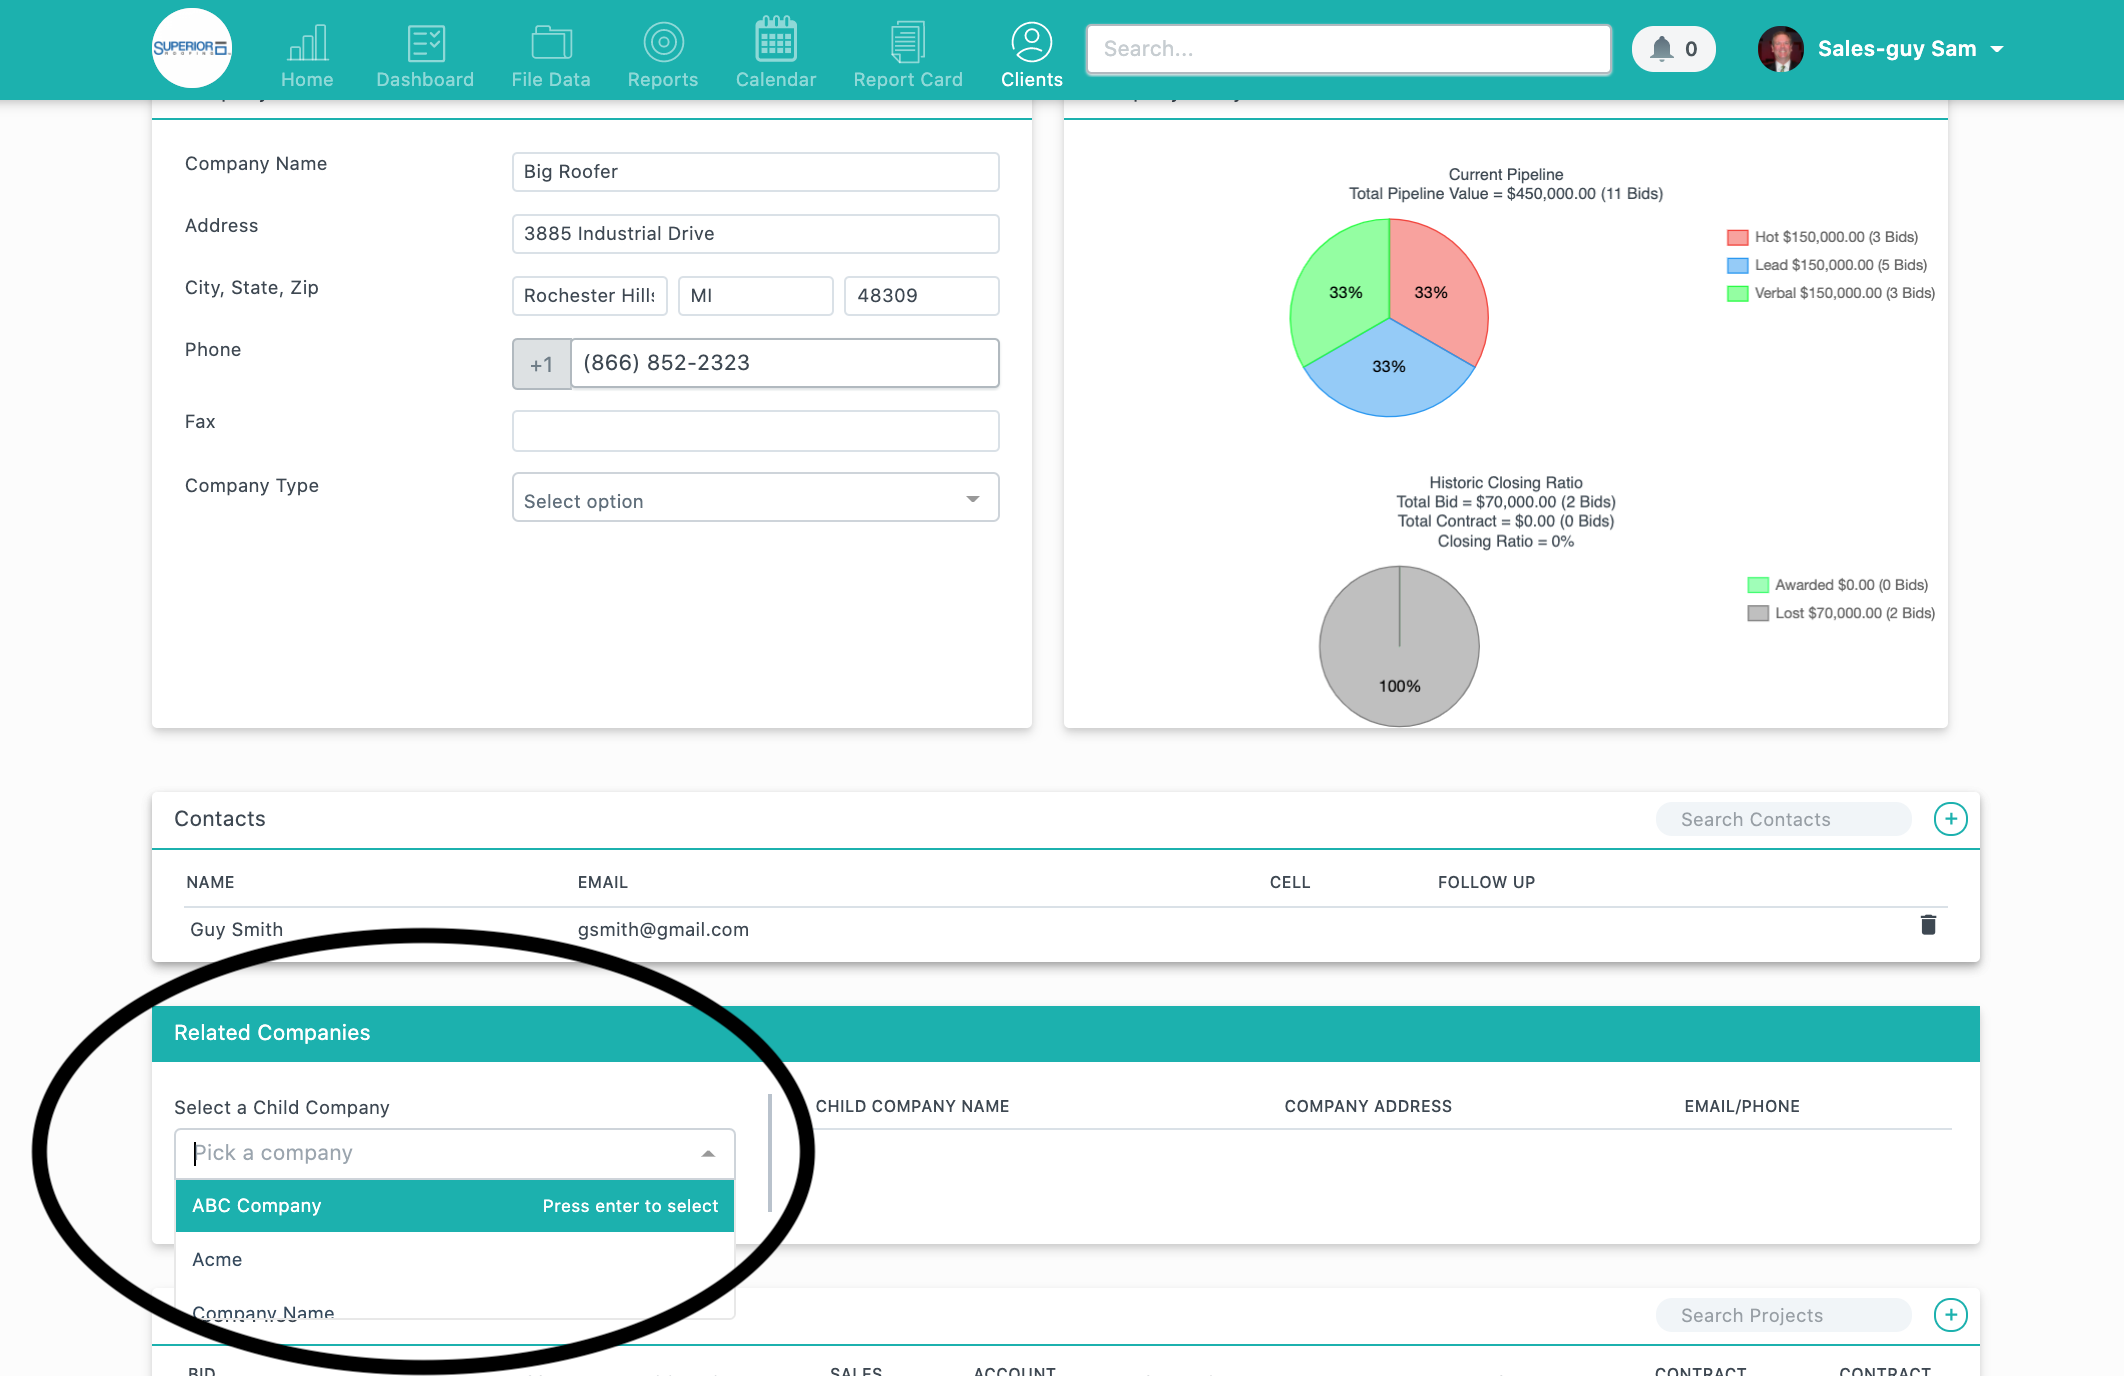Open the Reports page
Screen dimensions: 2124x1376
tap(663, 56)
